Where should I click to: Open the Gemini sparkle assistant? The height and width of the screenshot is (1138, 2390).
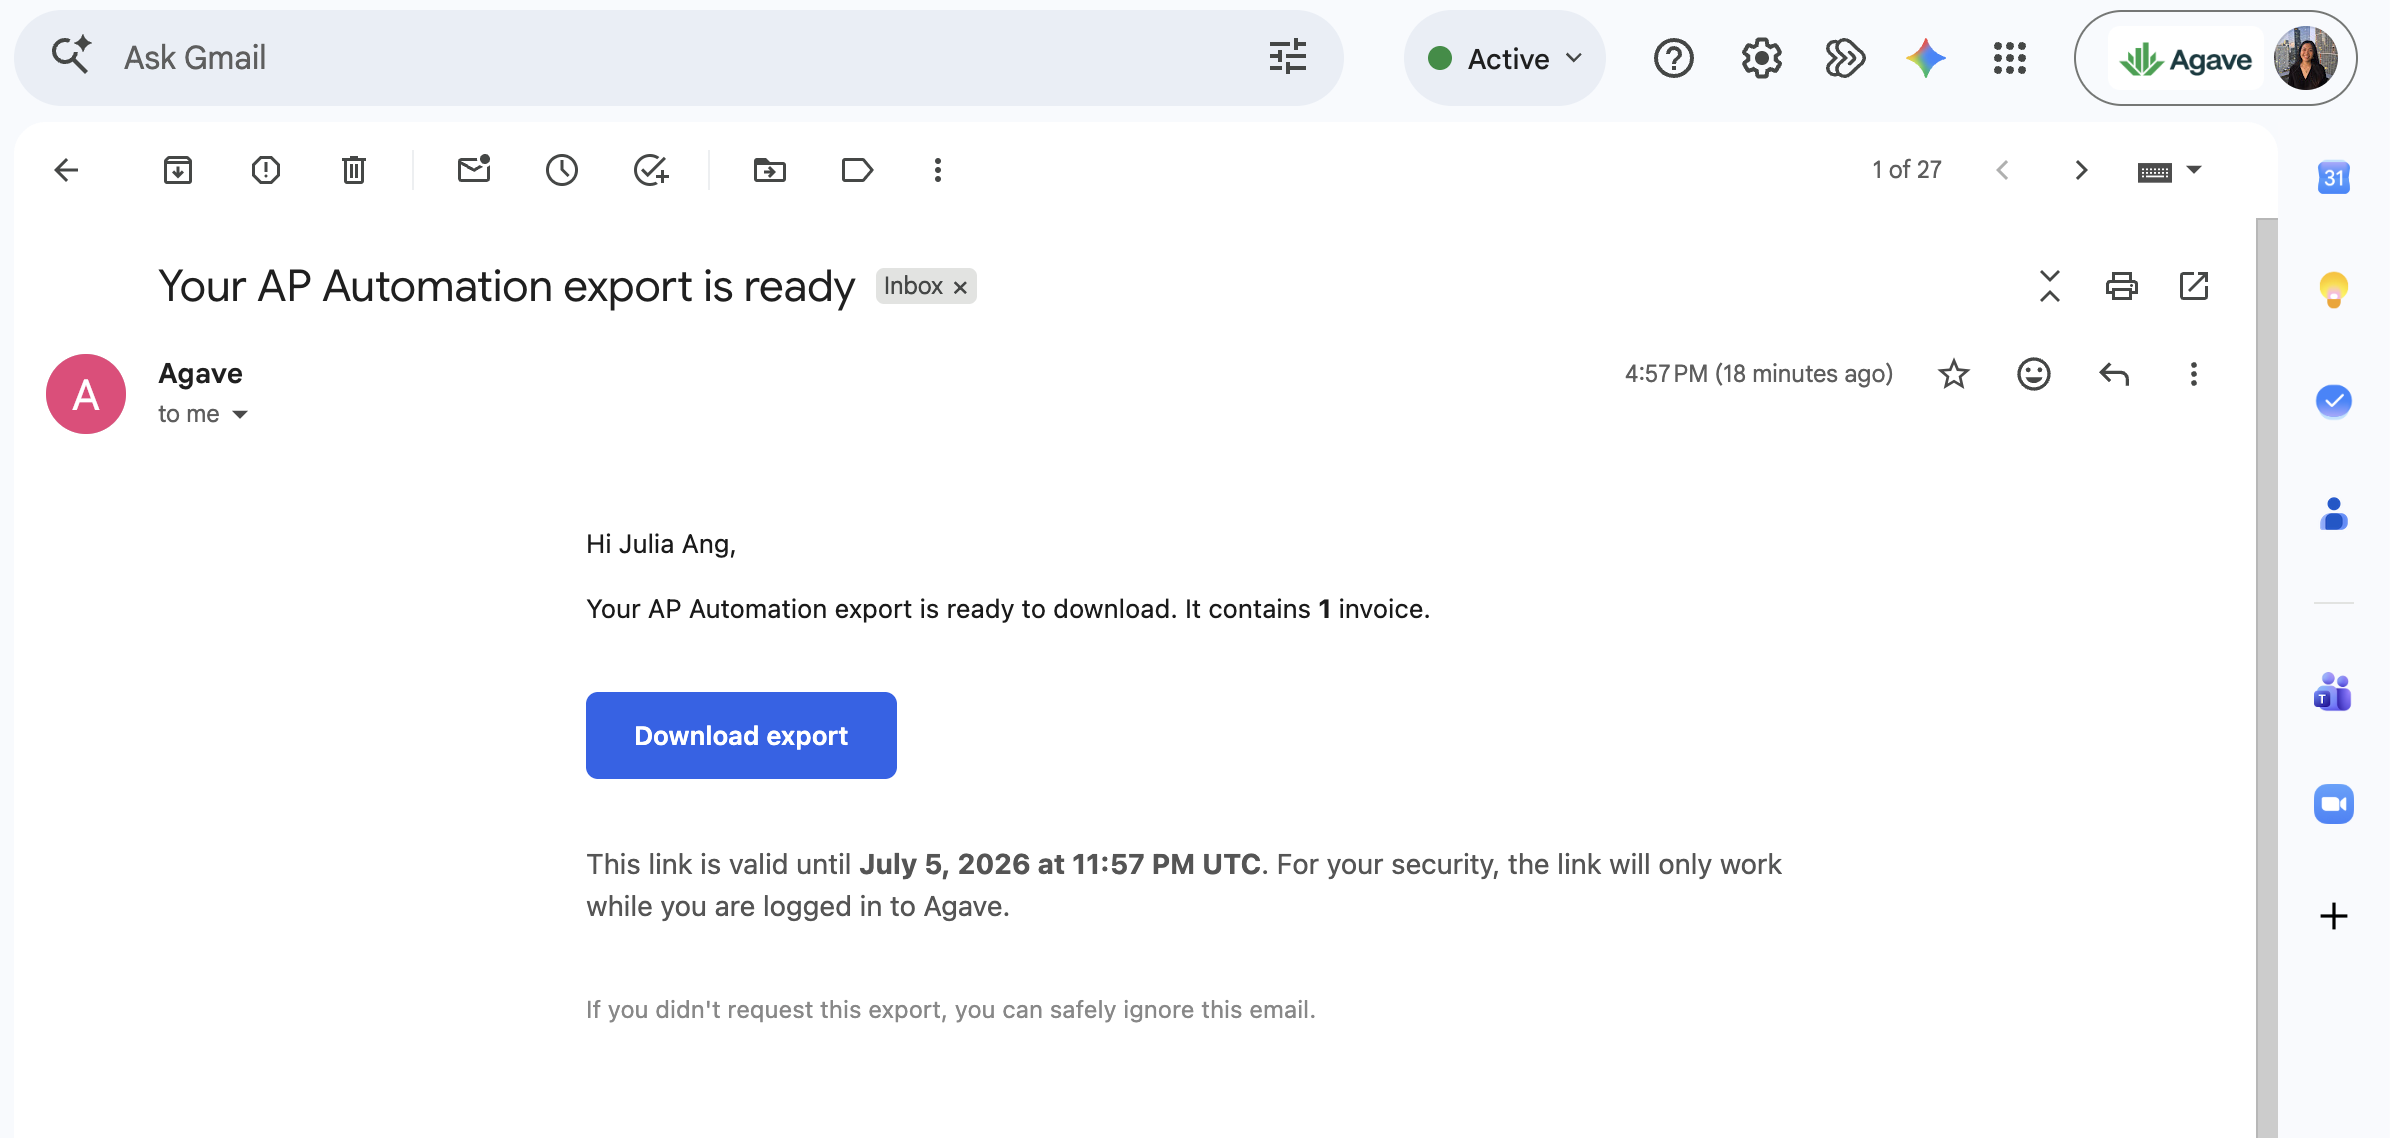pos(1926,58)
